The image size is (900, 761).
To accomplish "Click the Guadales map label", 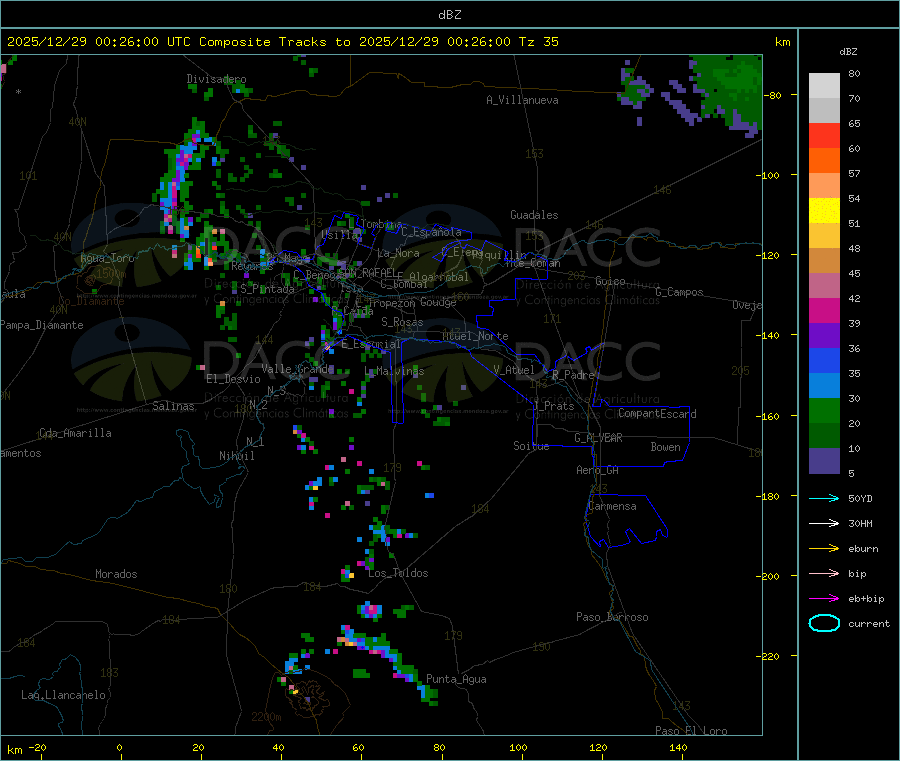I will (x=534, y=215).
